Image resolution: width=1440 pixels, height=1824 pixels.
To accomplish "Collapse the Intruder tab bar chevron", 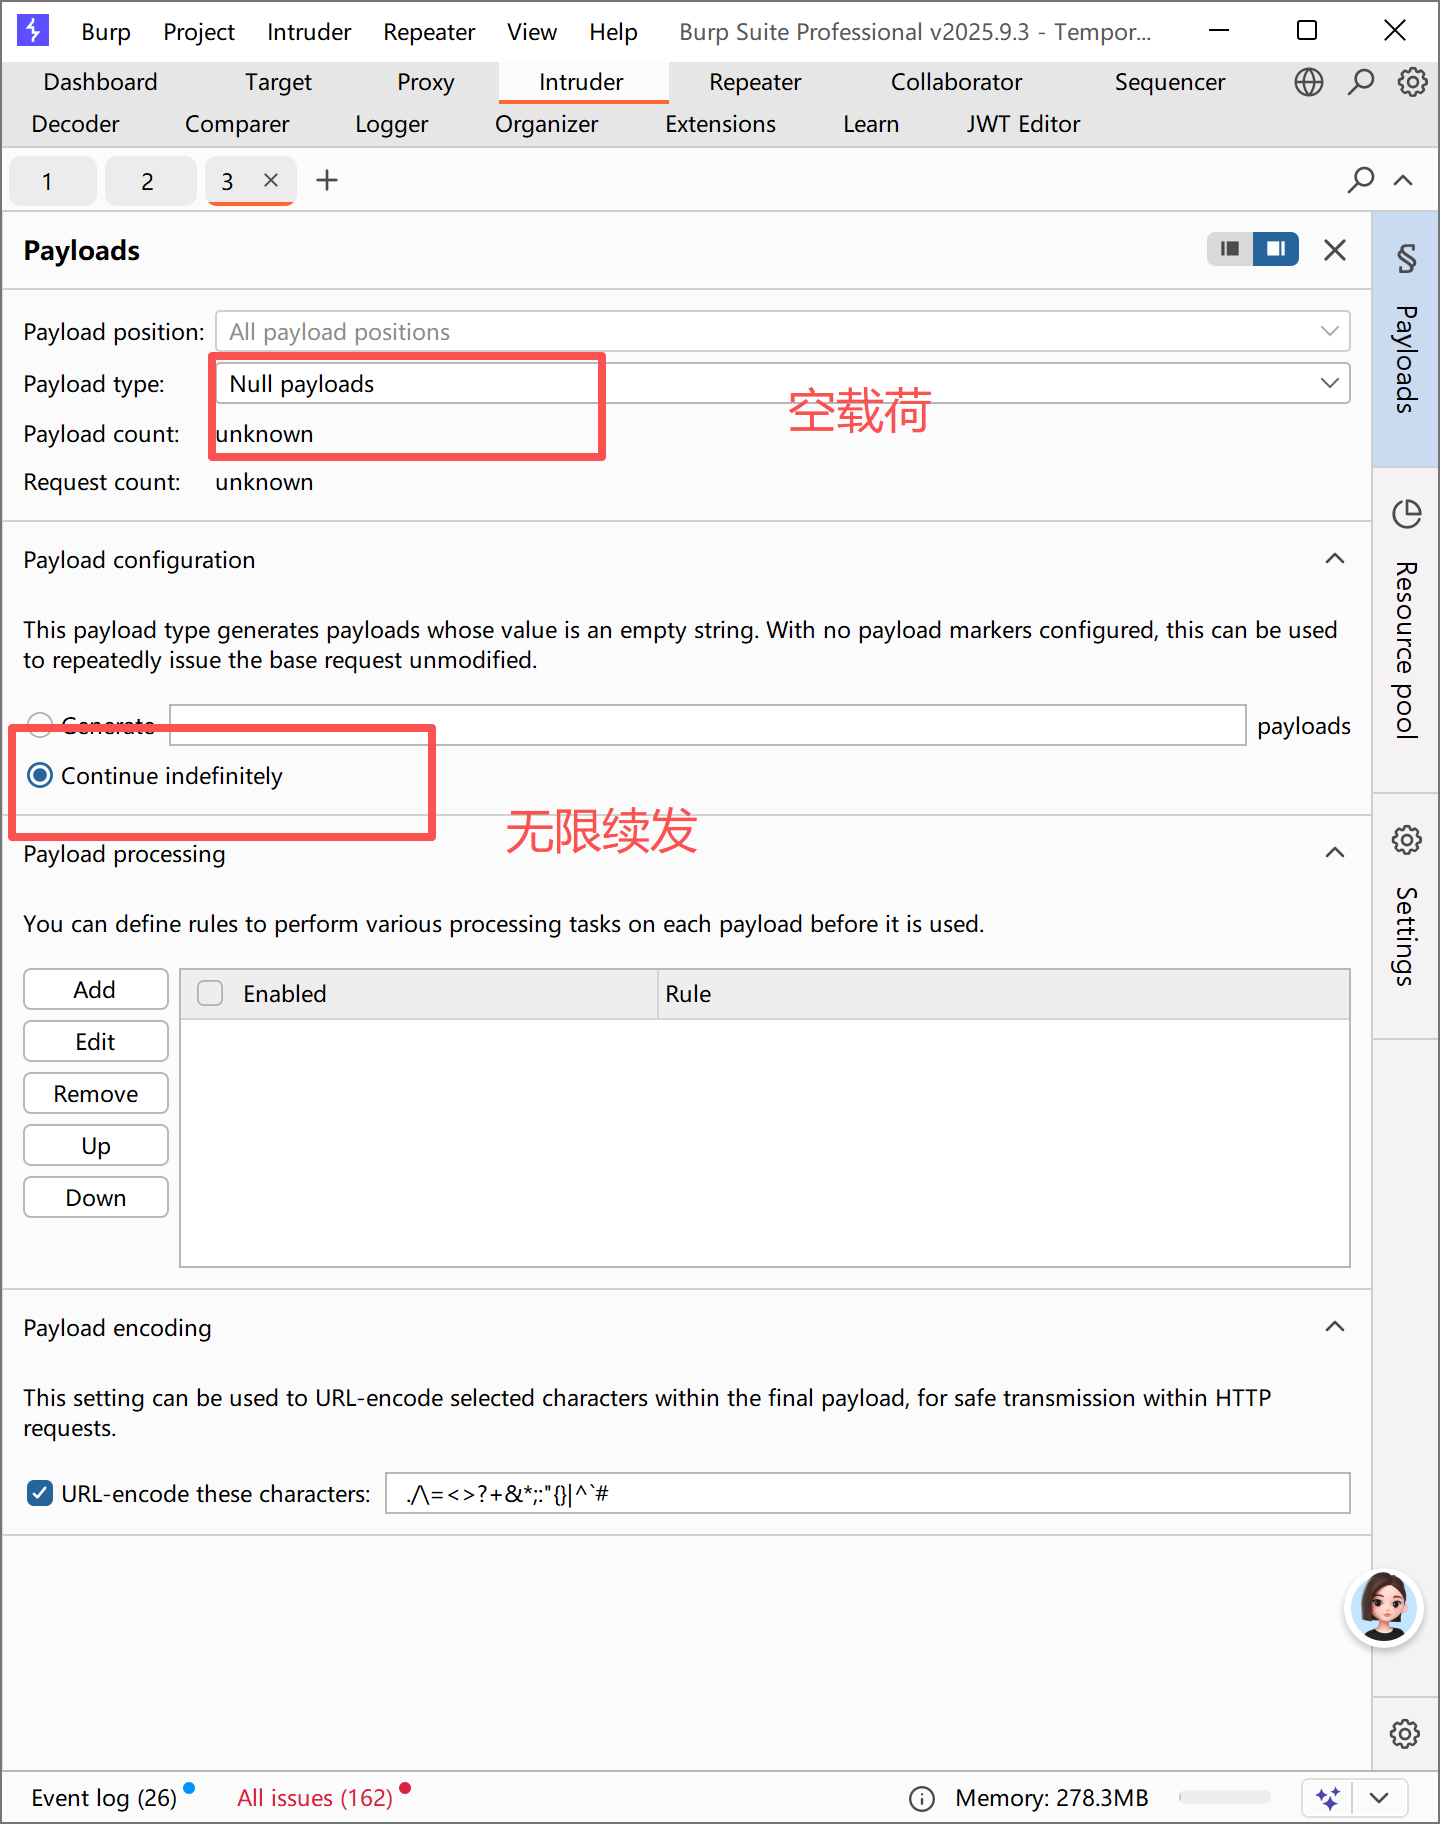I will pyautogui.click(x=1403, y=180).
